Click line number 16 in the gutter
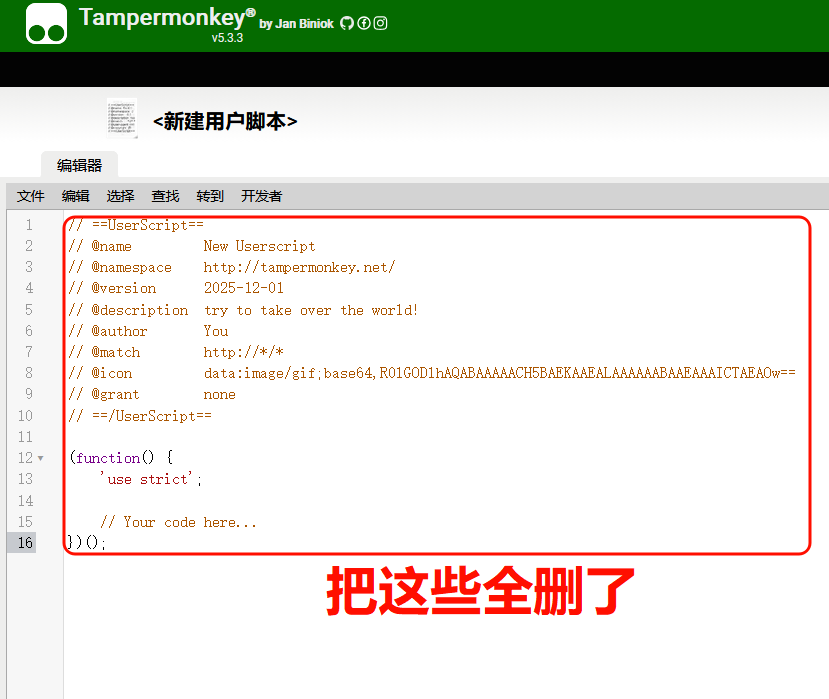 click(25, 543)
